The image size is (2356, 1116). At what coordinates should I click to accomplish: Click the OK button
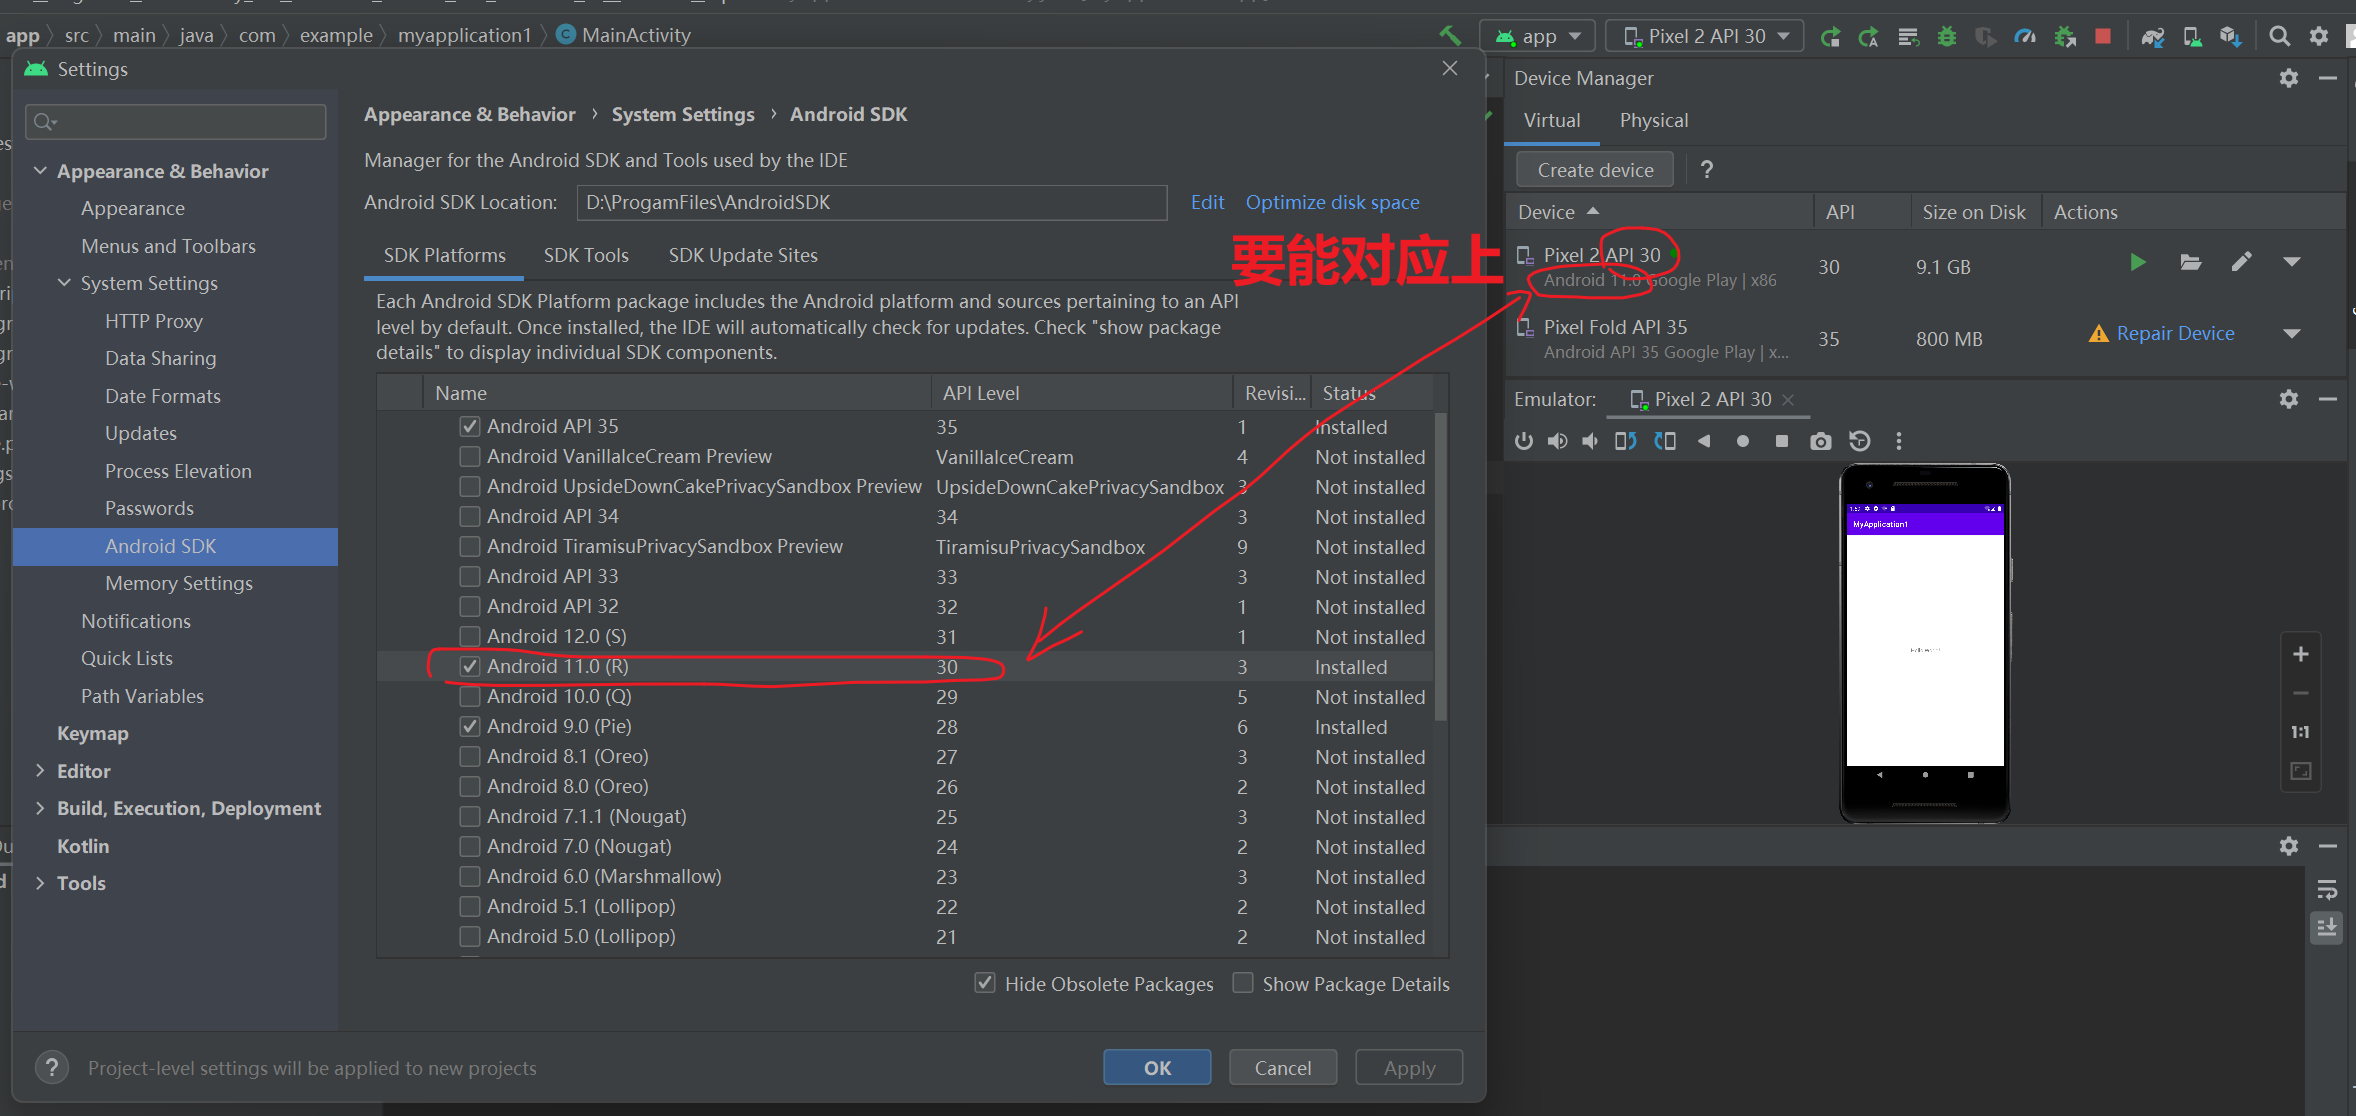point(1157,1068)
